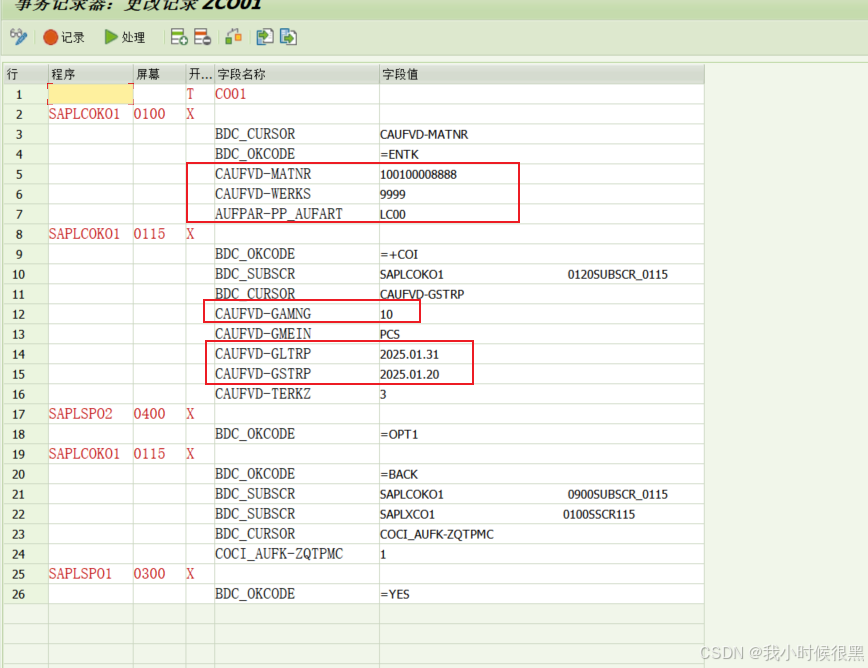This screenshot has height=668, width=868.
Task: Click the X start flag in row 17
Action: tap(190, 414)
